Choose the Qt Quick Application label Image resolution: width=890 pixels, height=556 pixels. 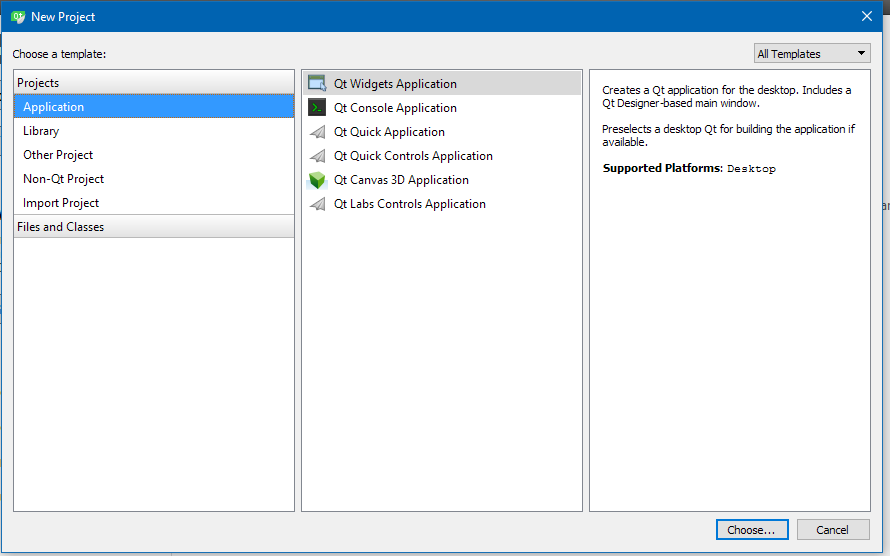[x=389, y=132]
